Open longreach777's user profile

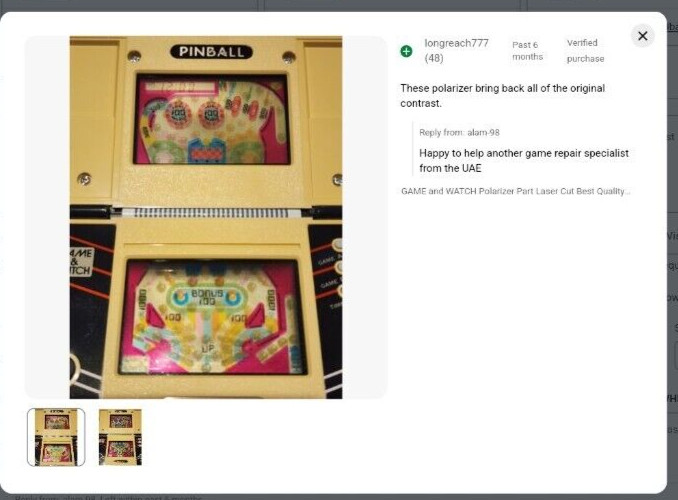click(456, 43)
